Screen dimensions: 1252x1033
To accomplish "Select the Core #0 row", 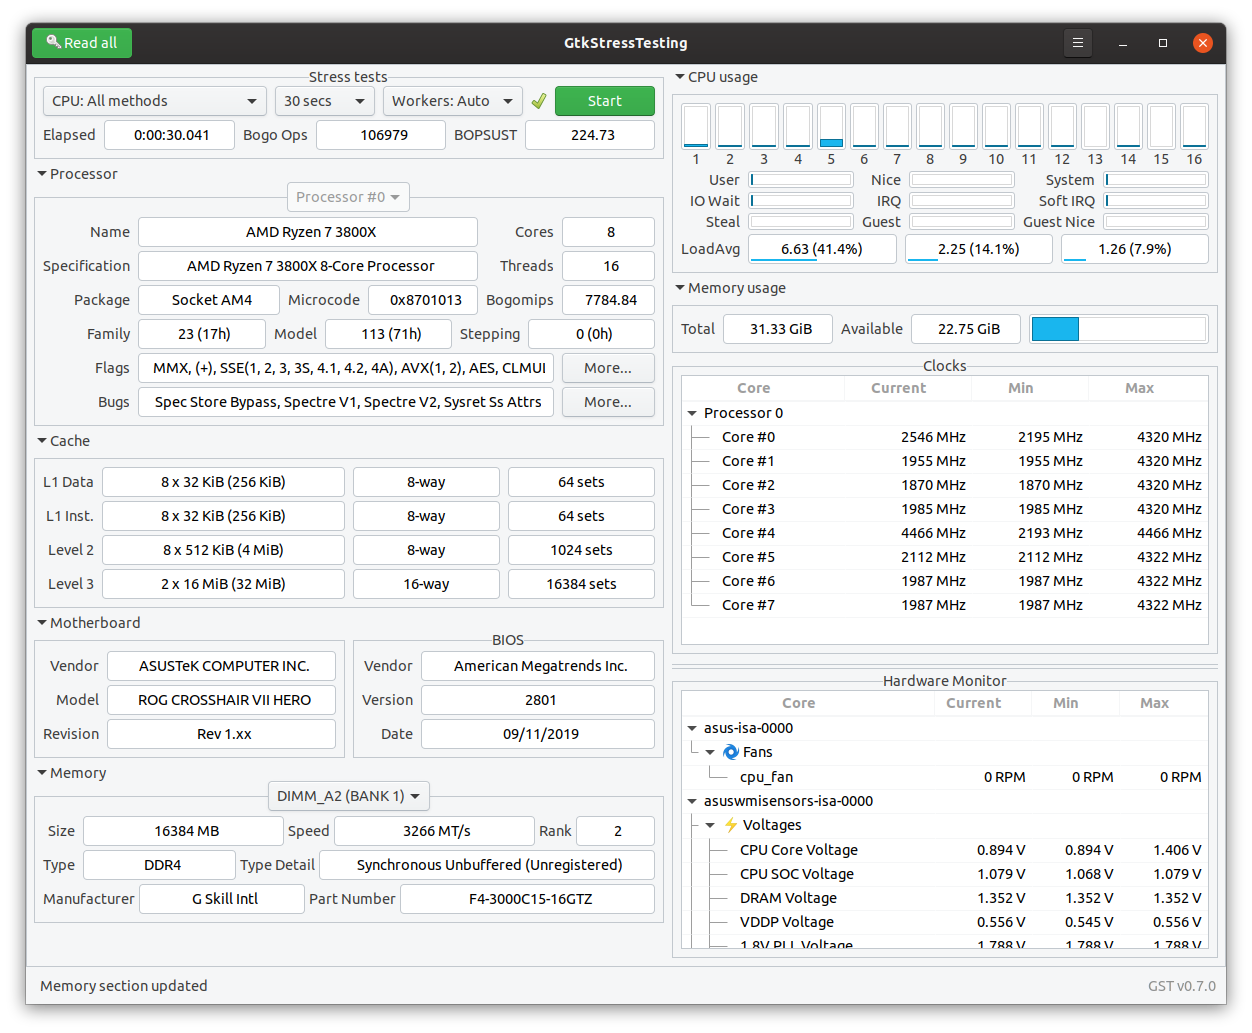I will (945, 437).
